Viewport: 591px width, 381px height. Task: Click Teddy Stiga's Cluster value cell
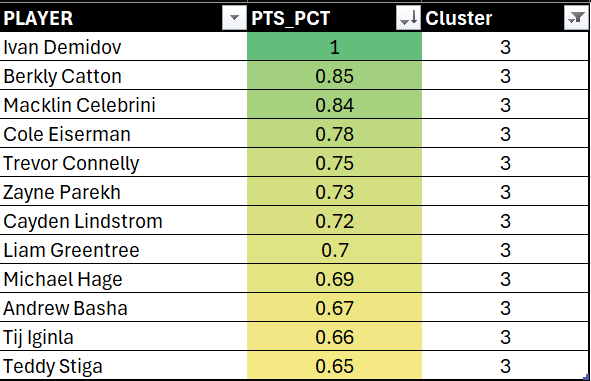pos(505,366)
